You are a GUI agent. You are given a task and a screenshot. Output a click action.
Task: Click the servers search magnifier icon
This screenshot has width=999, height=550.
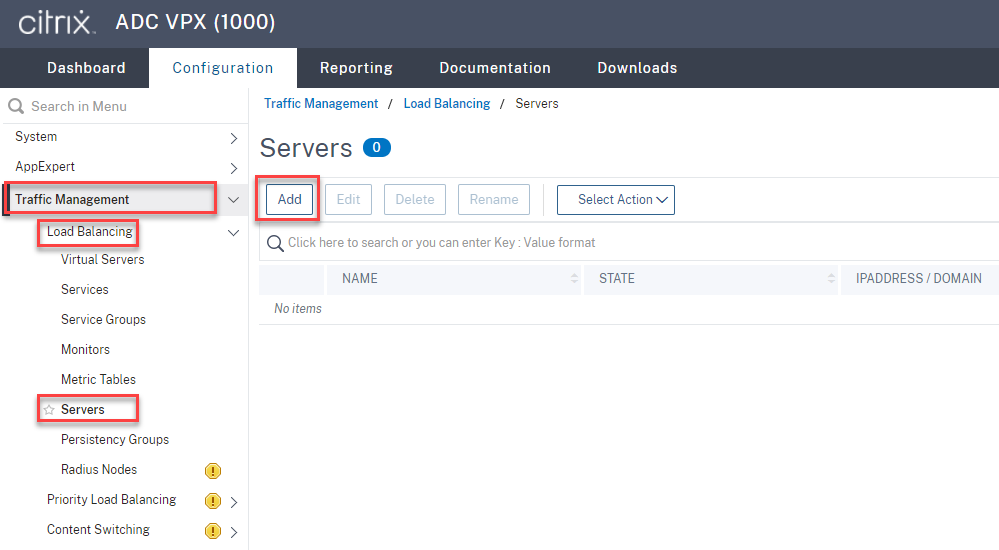275,243
